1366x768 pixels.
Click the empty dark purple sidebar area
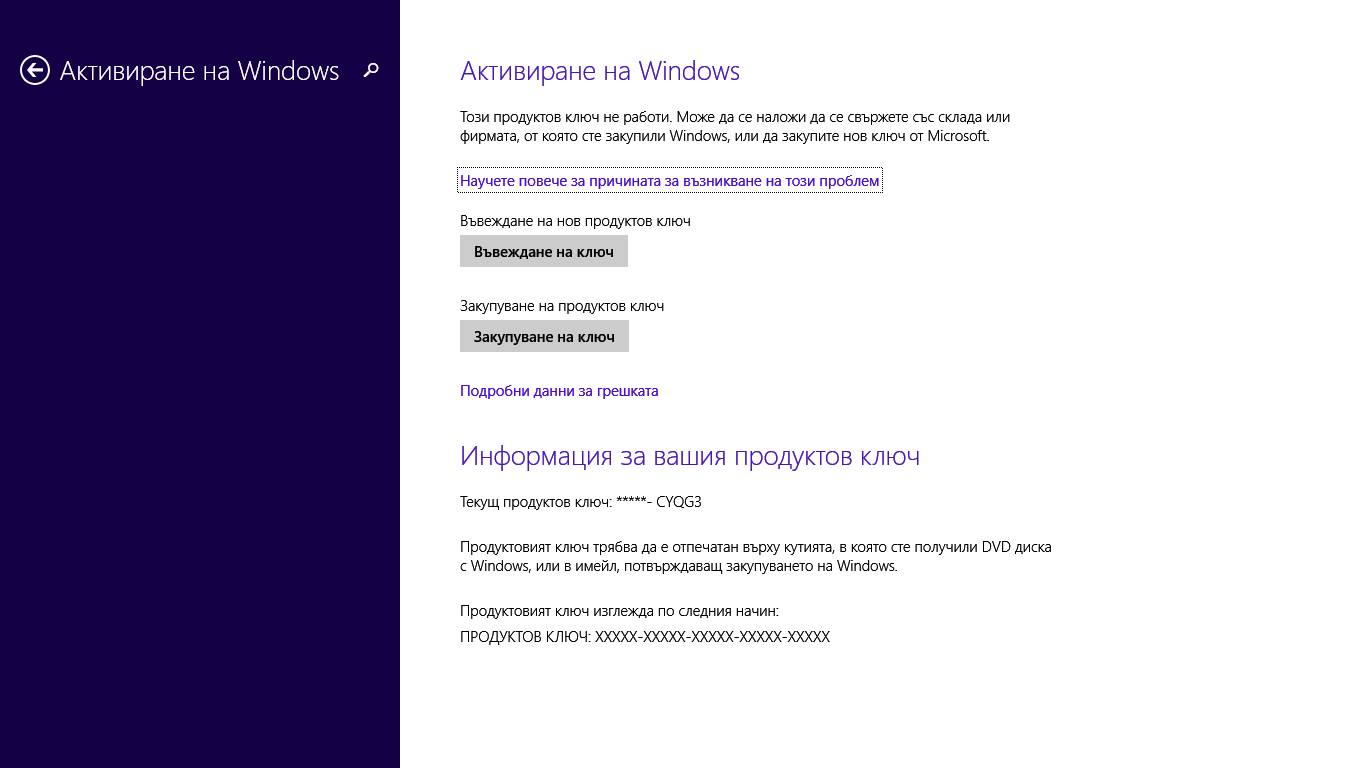pos(200,430)
